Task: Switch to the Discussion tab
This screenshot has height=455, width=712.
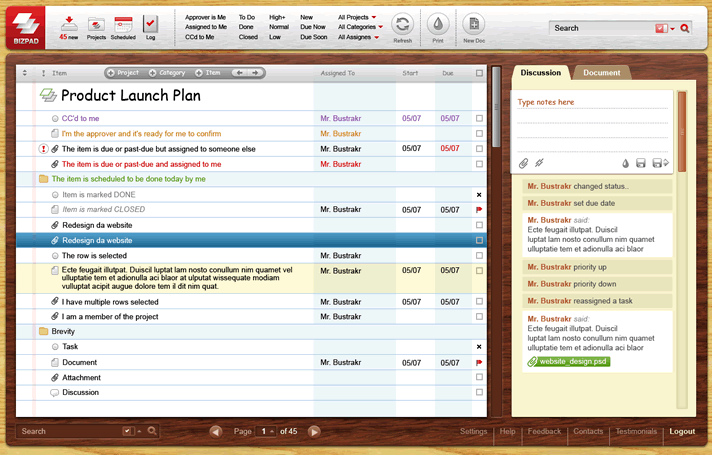Action: (540, 73)
